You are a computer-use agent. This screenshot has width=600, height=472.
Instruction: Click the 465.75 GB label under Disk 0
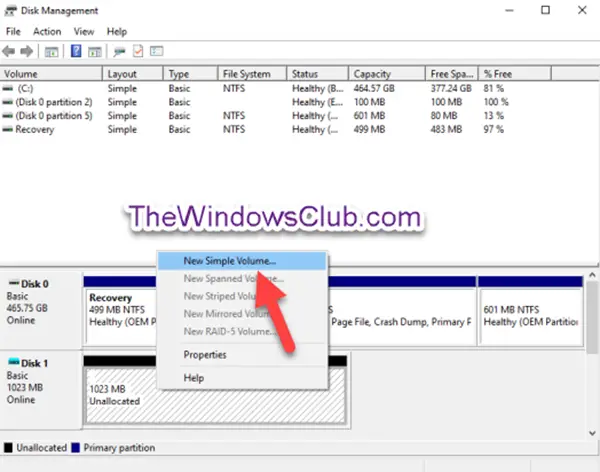click(x=27, y=308)
